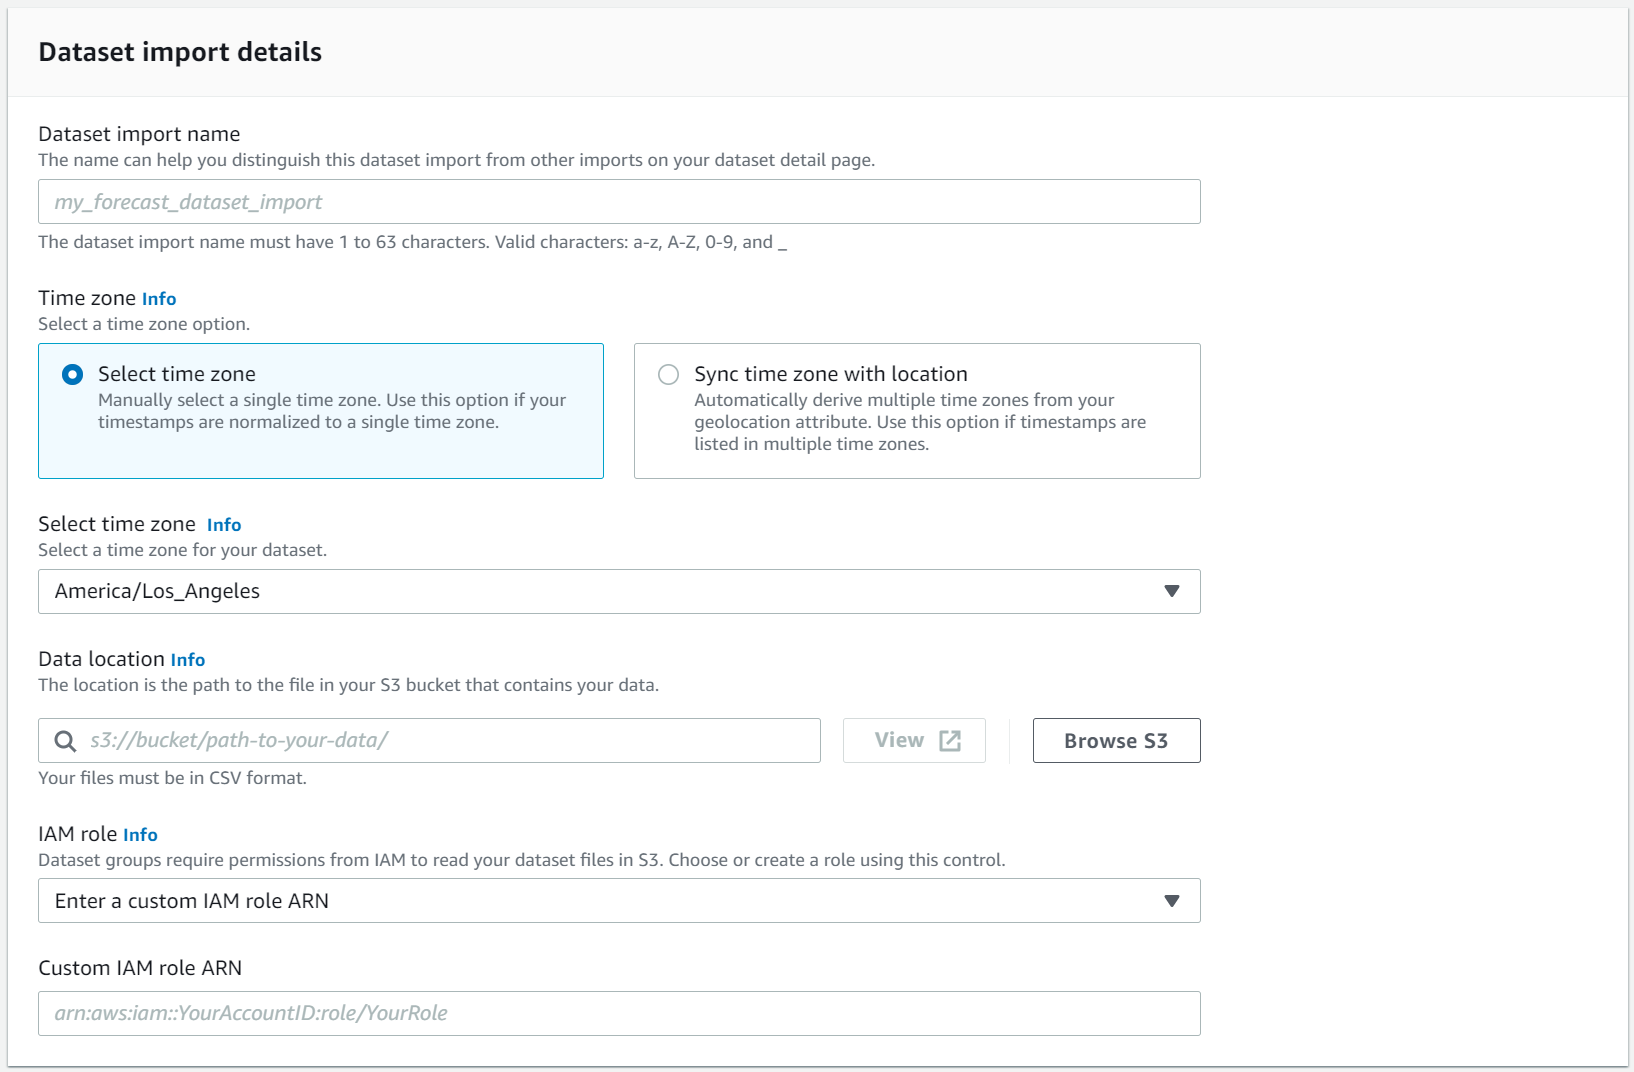Open the Data location Info link
Screen dimensions: 1634x1072
coord(188,659)
